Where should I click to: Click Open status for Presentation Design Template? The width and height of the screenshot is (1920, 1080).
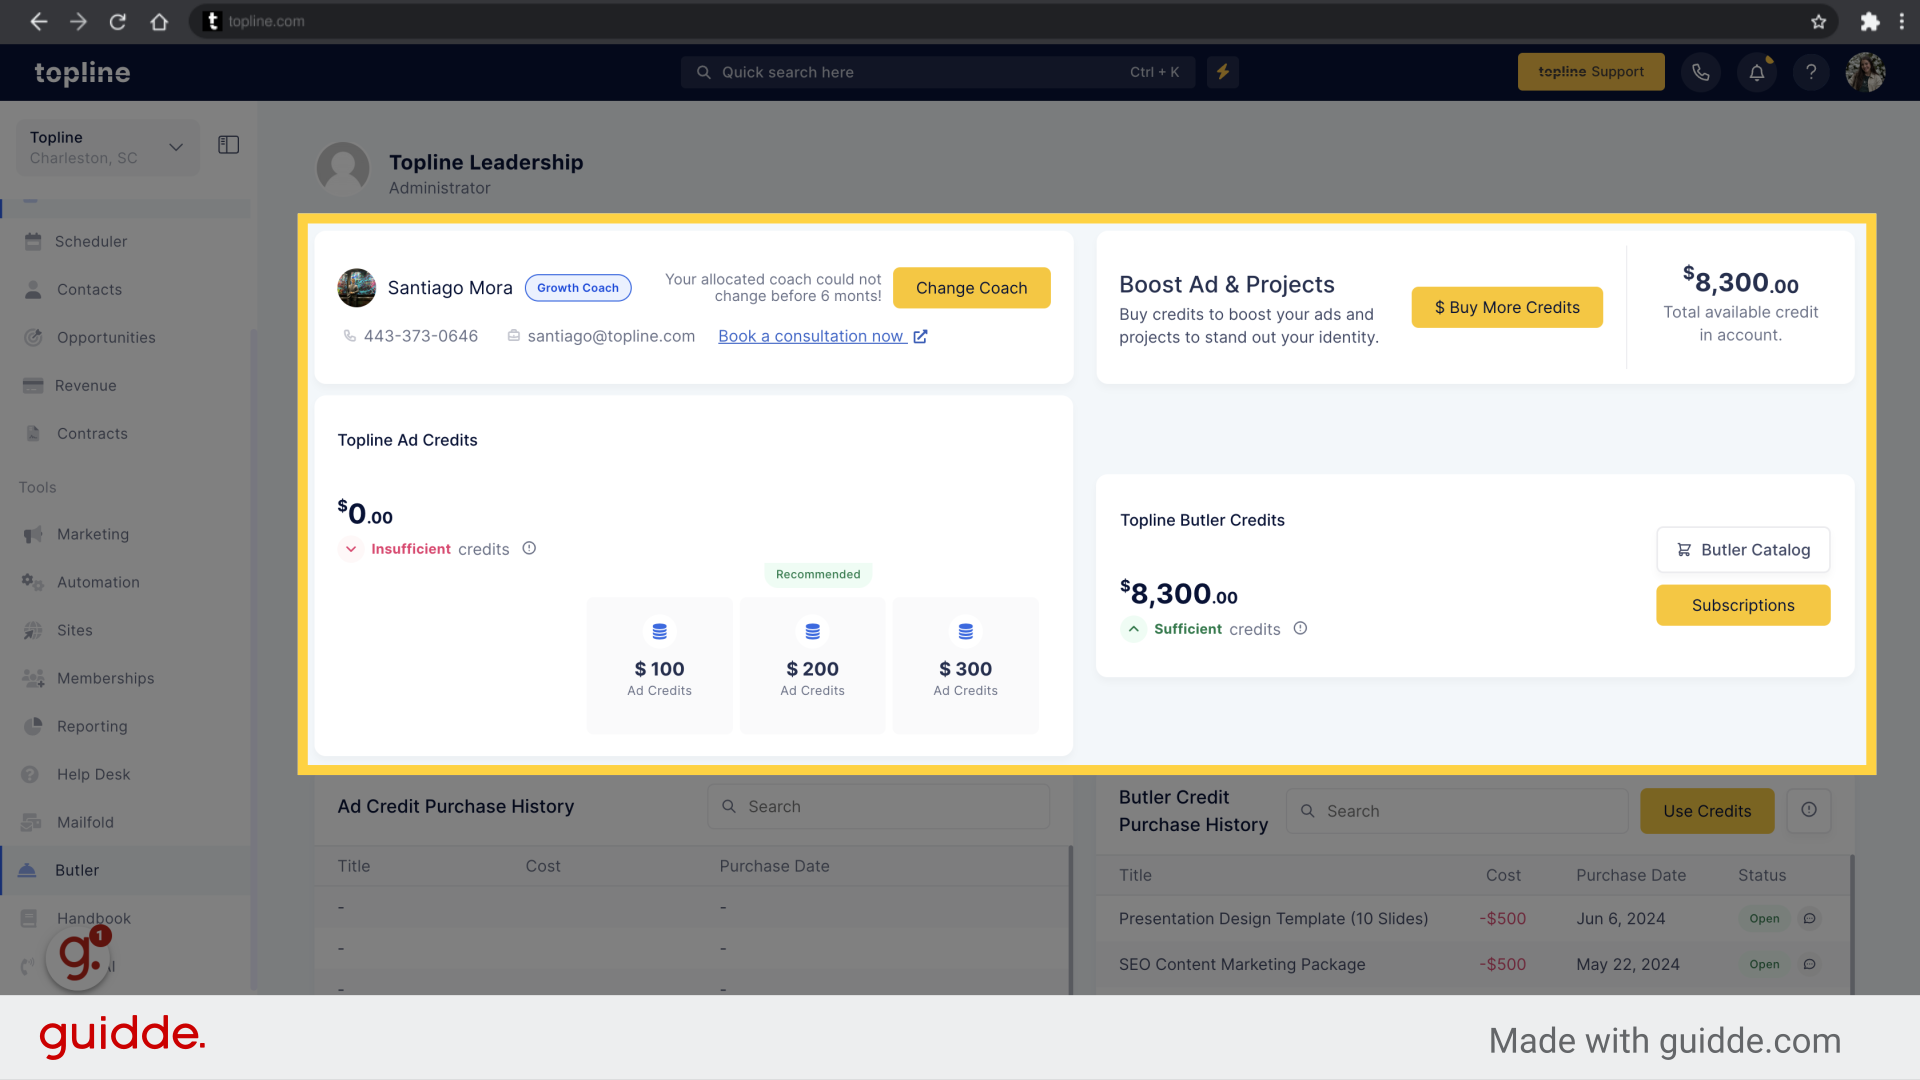coord(1764,919)
